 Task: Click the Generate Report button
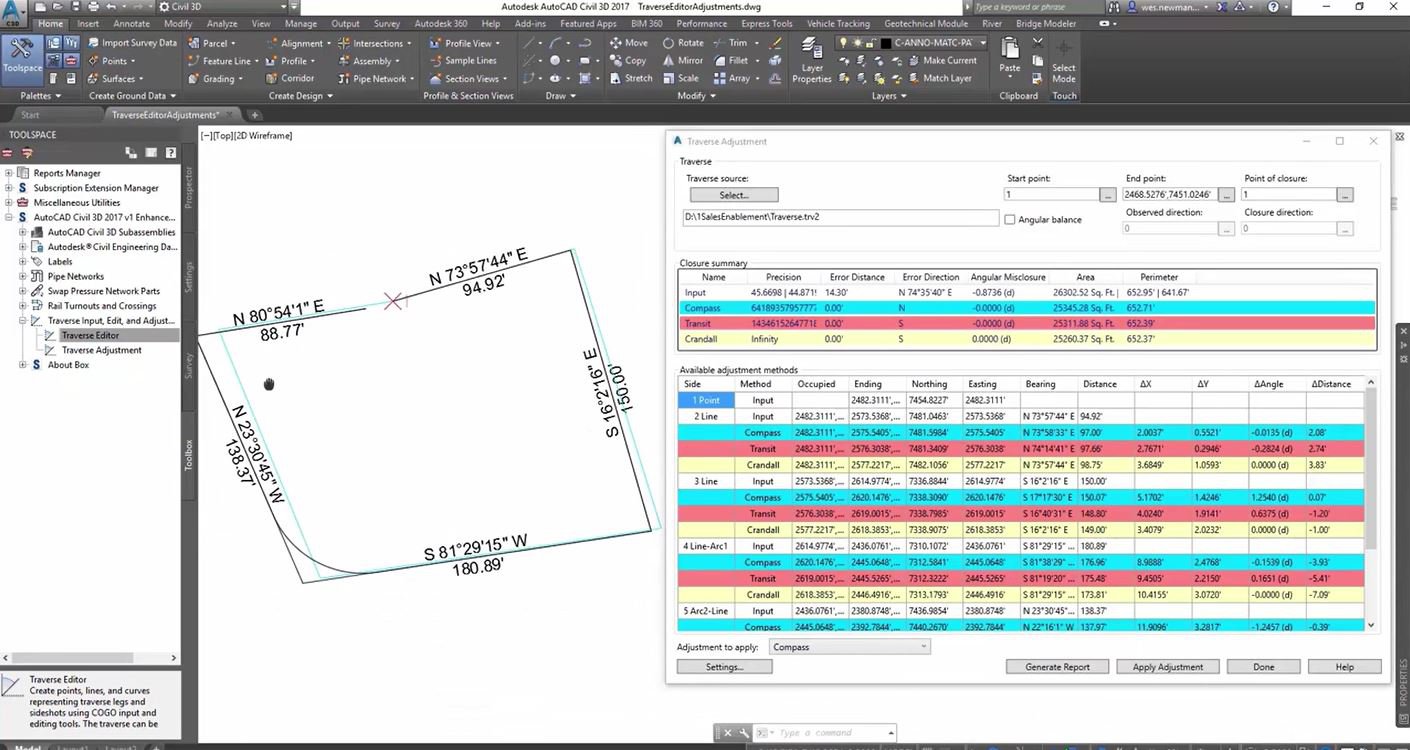coord(1057,667)
